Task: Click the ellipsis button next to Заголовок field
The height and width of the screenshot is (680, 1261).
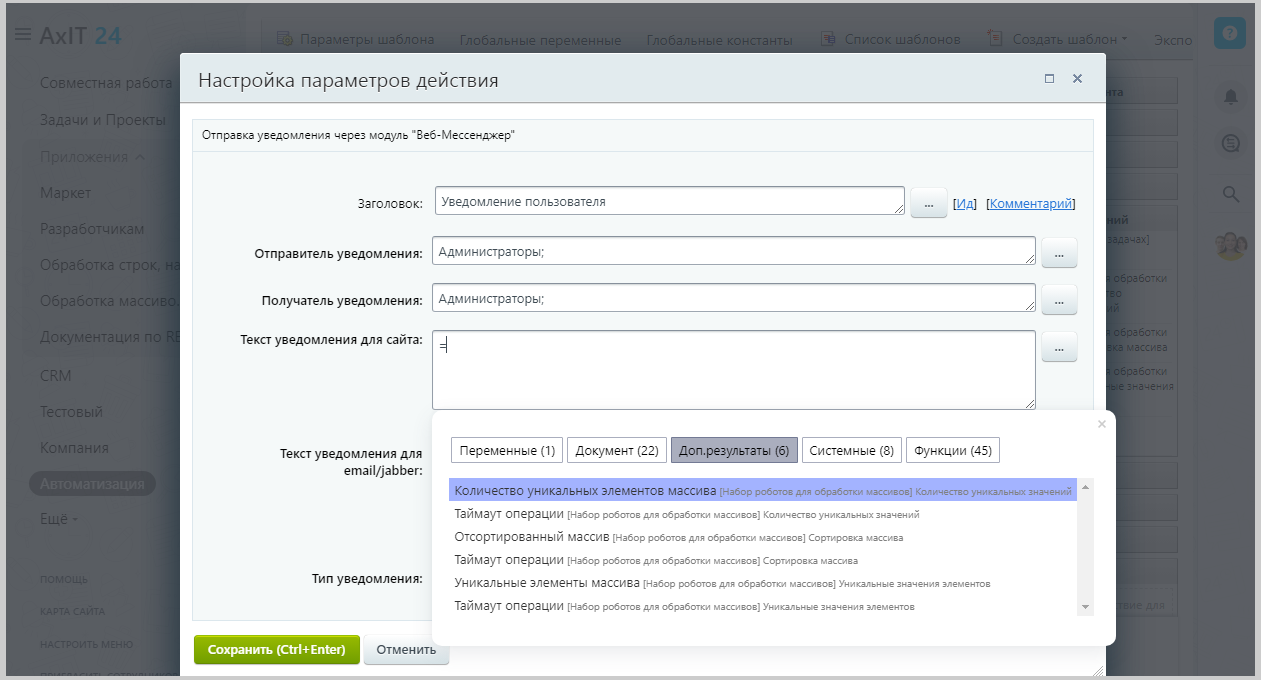Action: (928, 203)
